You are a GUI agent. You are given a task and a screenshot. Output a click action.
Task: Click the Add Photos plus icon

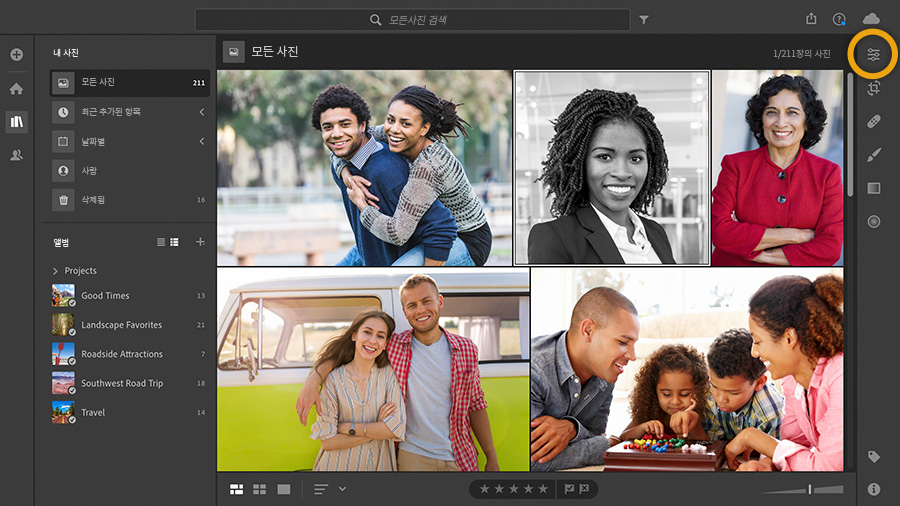(16, 54)
